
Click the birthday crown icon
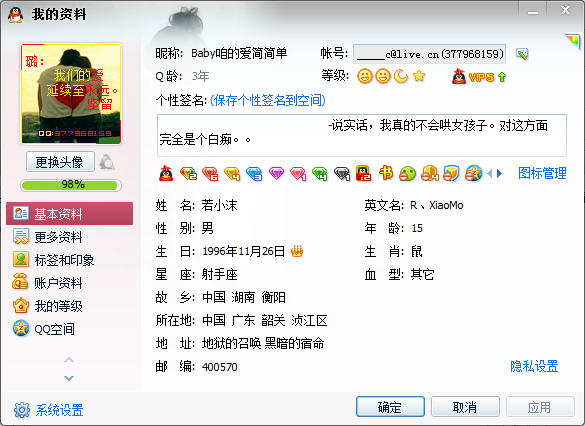tap(297, 251)
